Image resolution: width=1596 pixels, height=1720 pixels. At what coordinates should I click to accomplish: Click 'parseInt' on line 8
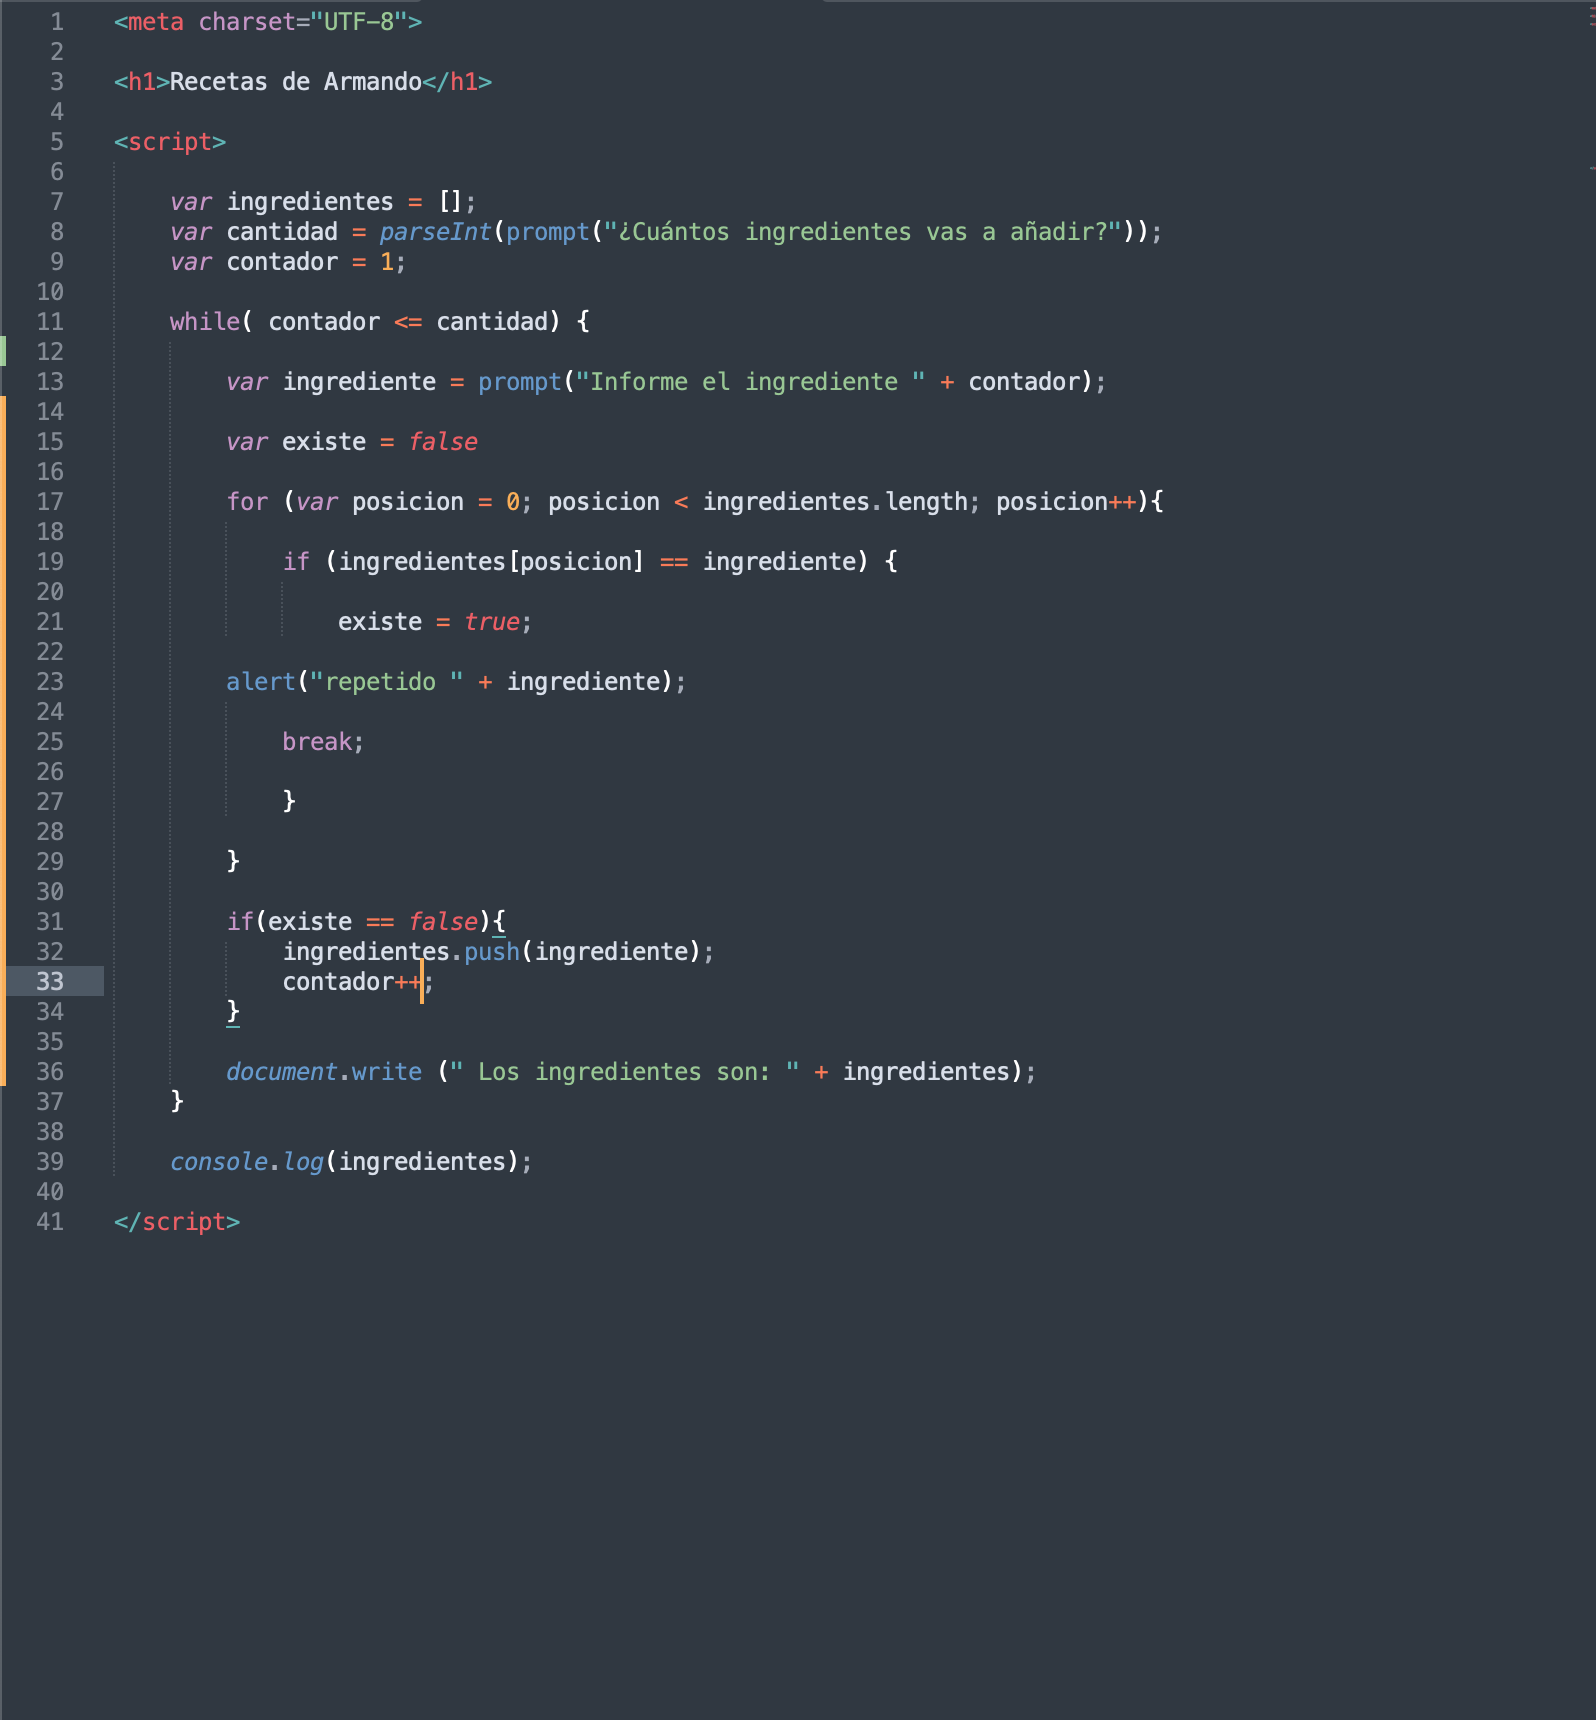tap(435, 232)
